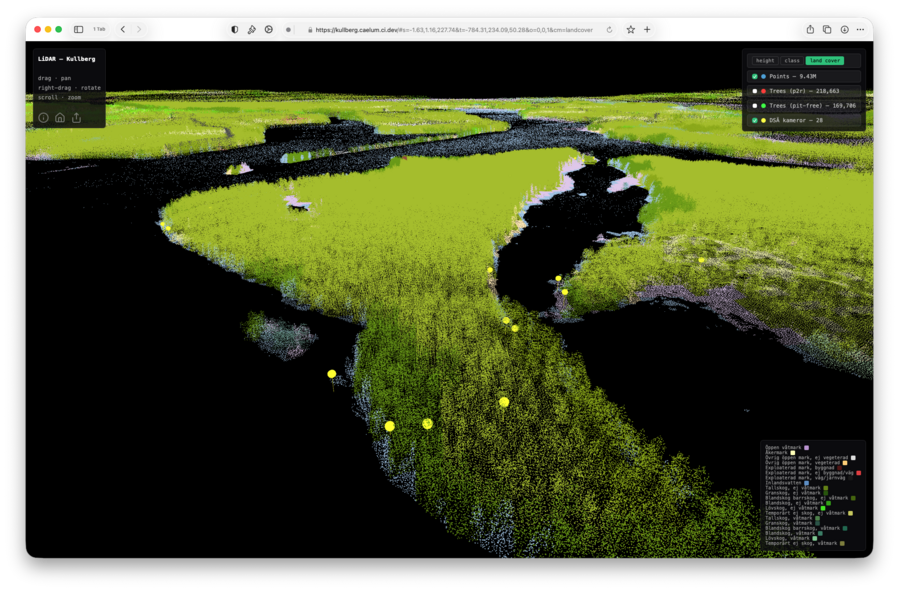The width and height of the screenshot is (899, 592).
Task: Toggle the browser sidebar icon
Action: 78,30
